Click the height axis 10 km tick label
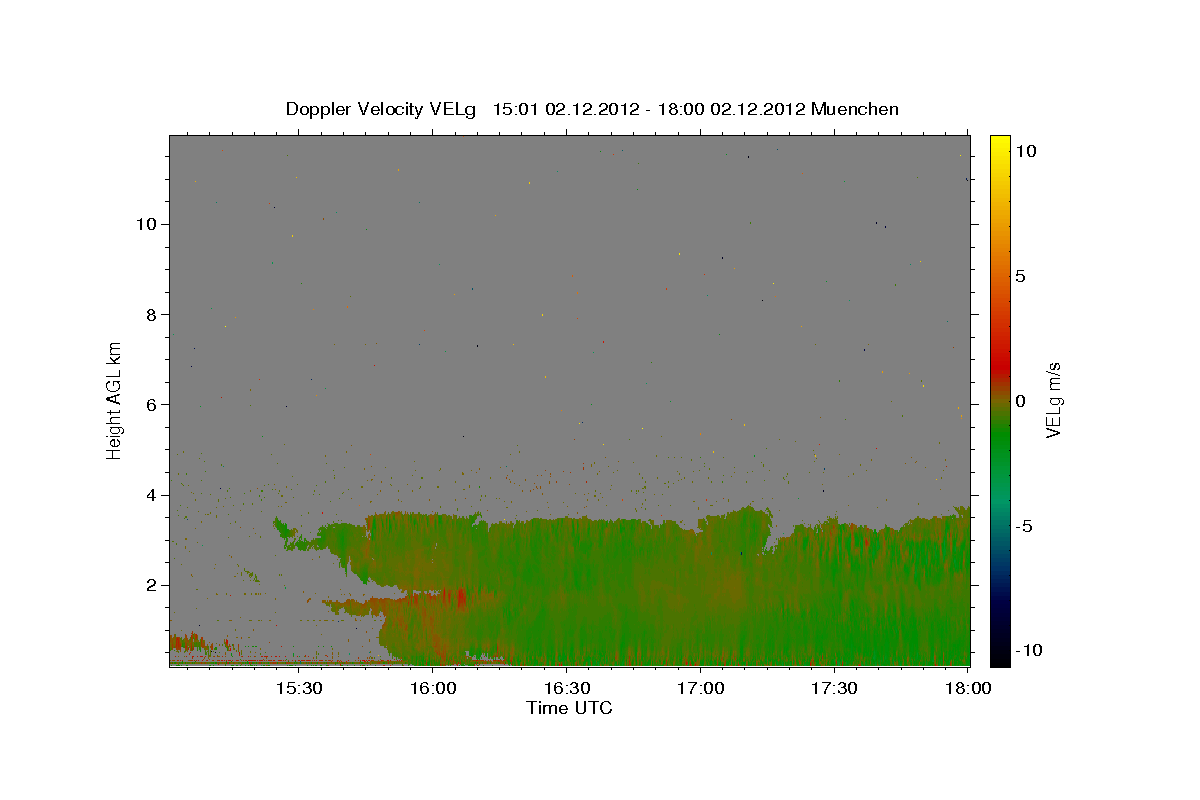Image resolution: width=1200 pixels, height=800 pixels. 147,224
